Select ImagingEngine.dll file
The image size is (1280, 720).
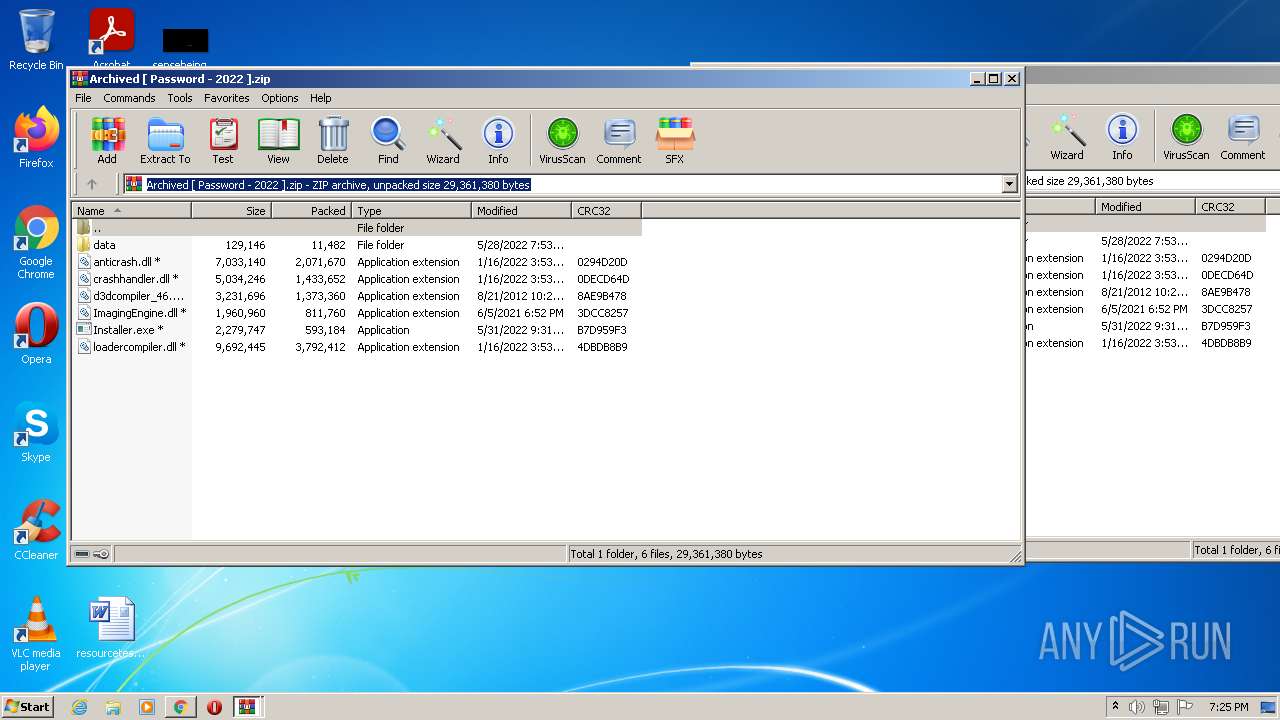tap(357, 313)
